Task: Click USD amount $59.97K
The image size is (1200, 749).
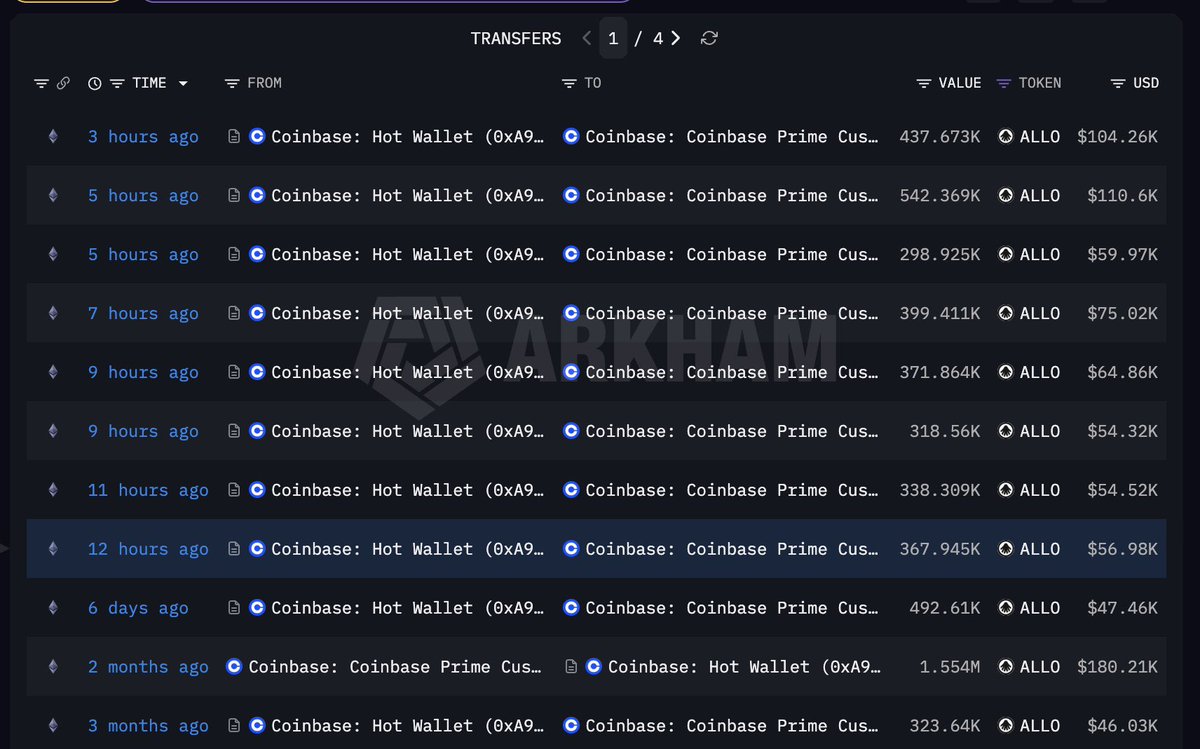Action: [x=1123, y=254]
